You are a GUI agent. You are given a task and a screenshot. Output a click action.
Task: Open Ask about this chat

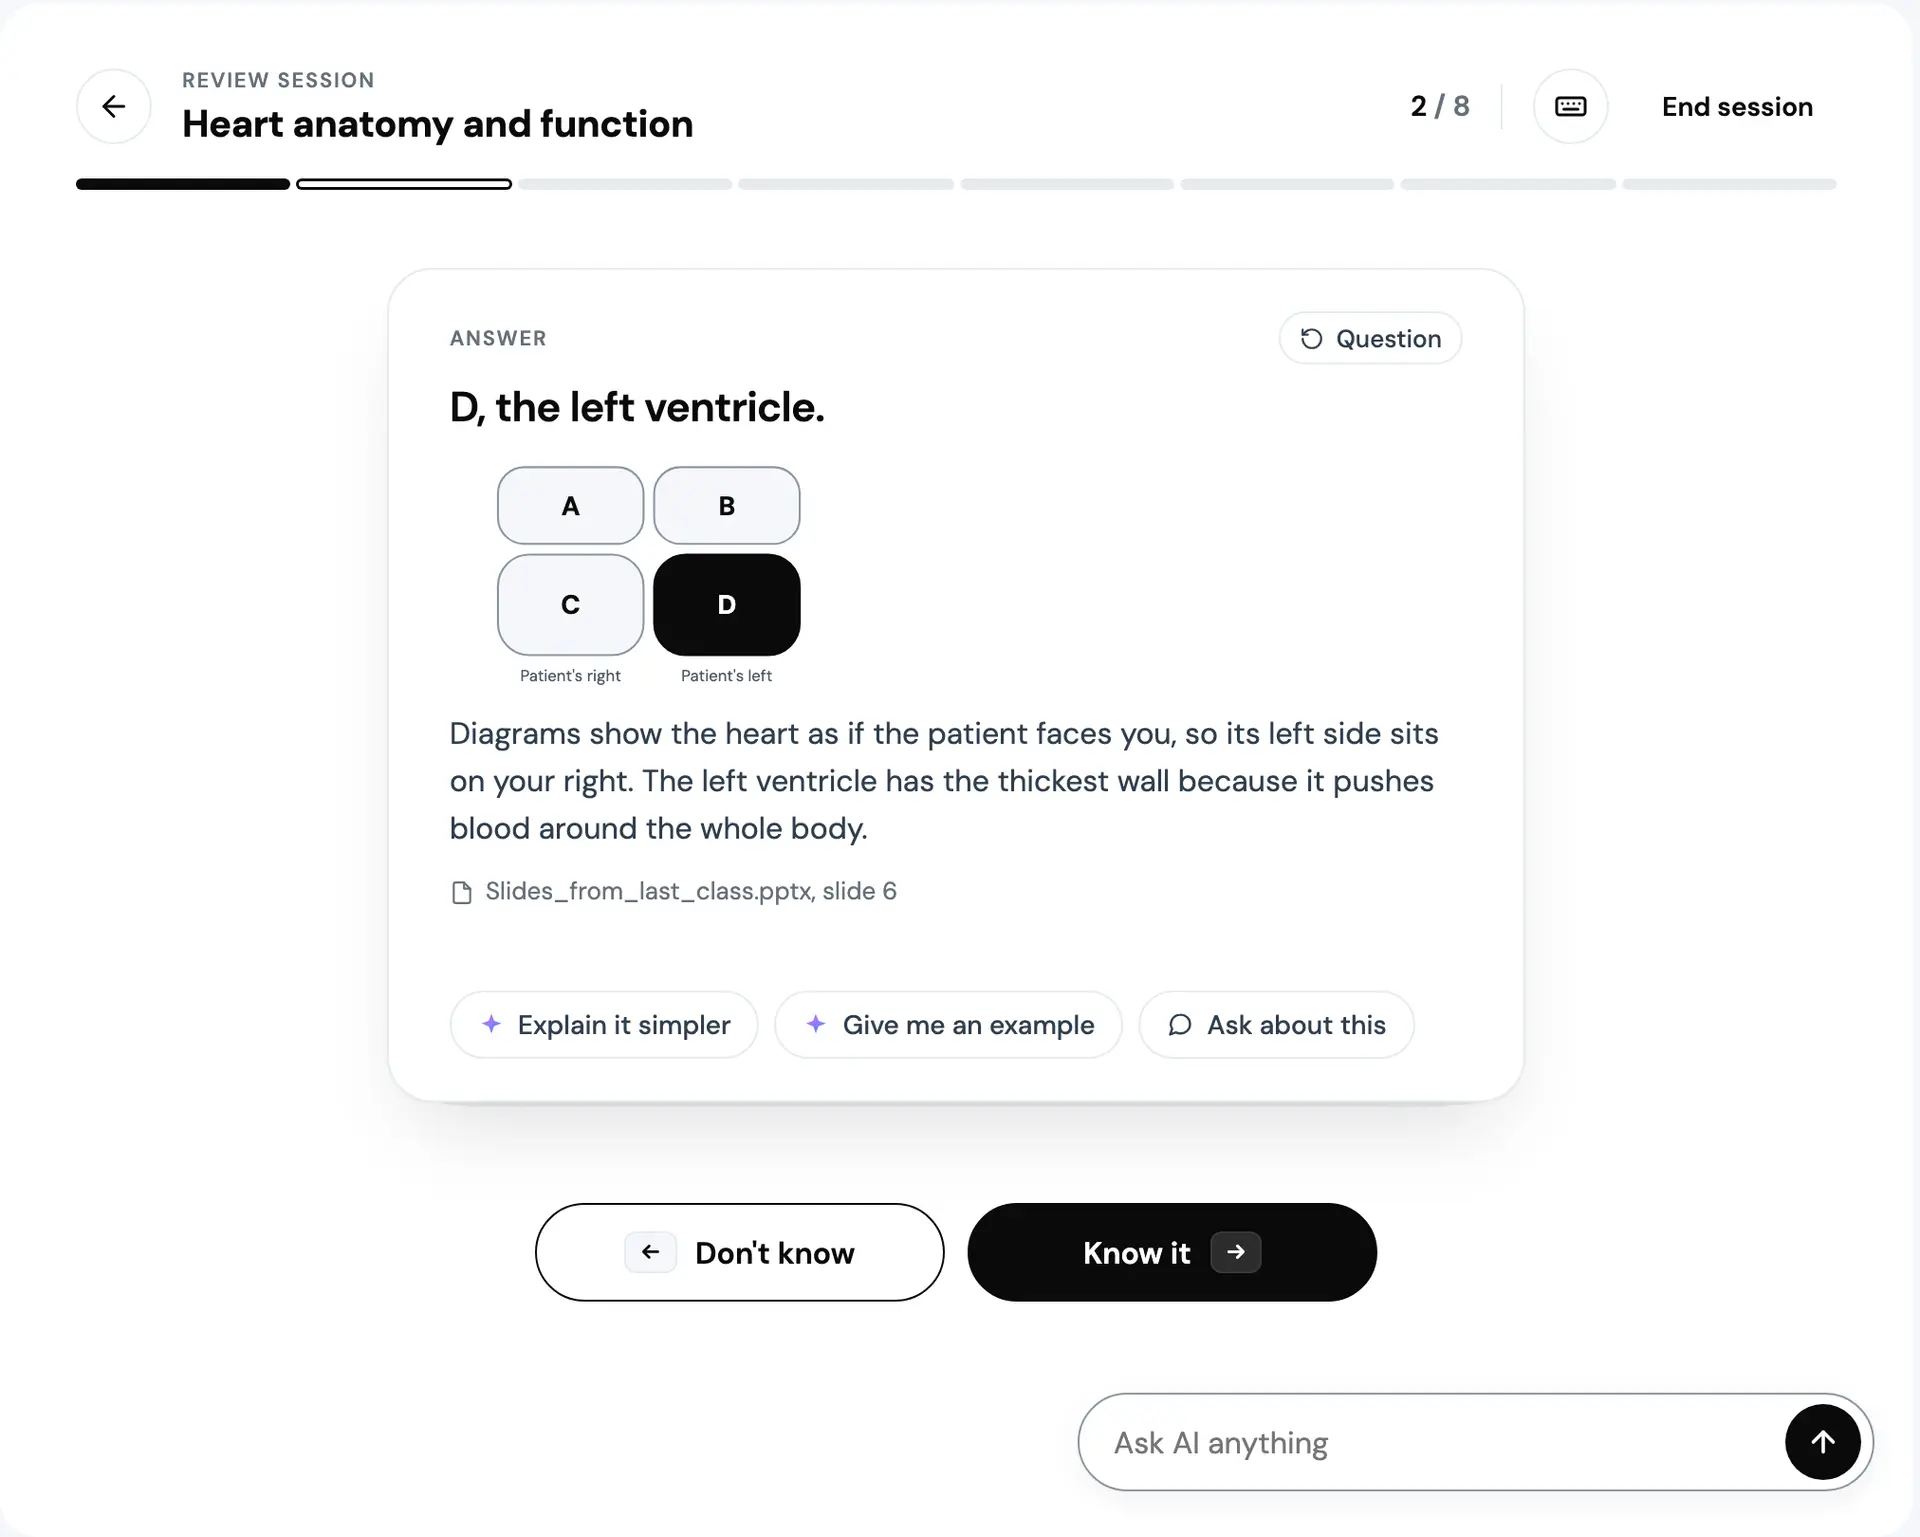point(1276,1025)
